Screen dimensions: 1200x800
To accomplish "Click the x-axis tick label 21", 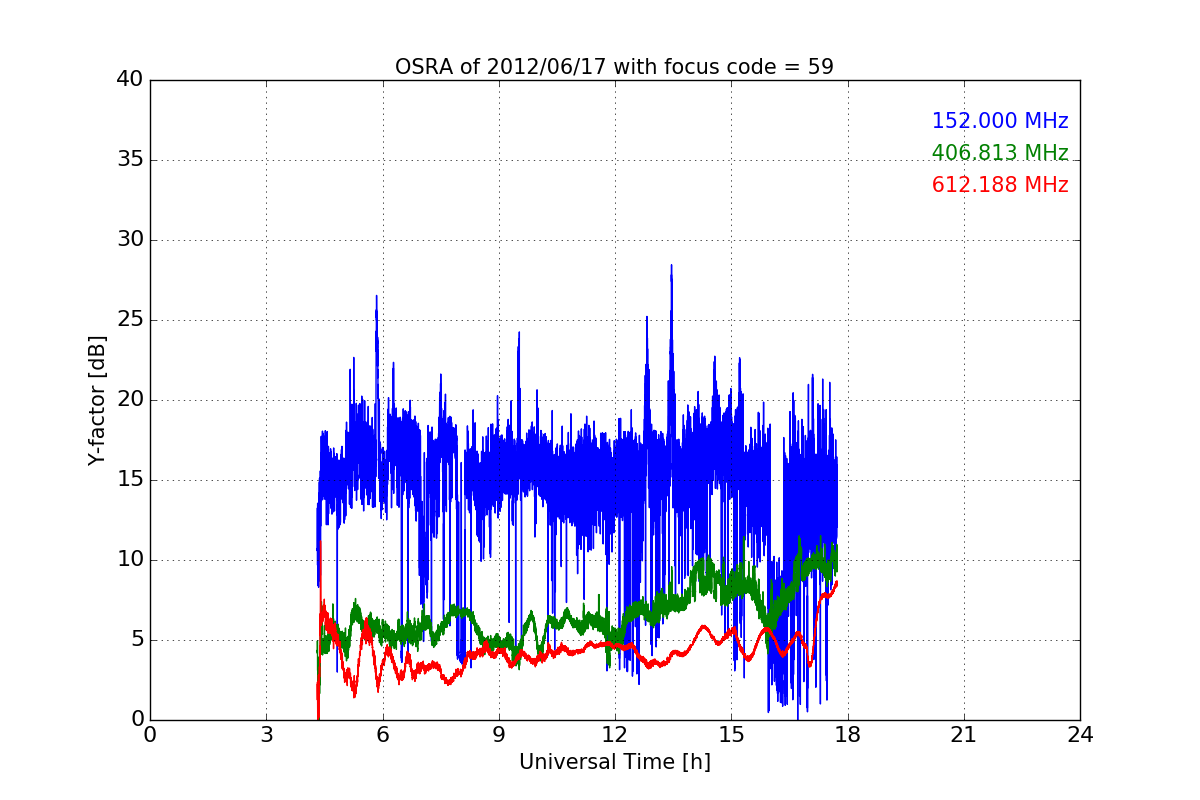I will click(964, 735).
